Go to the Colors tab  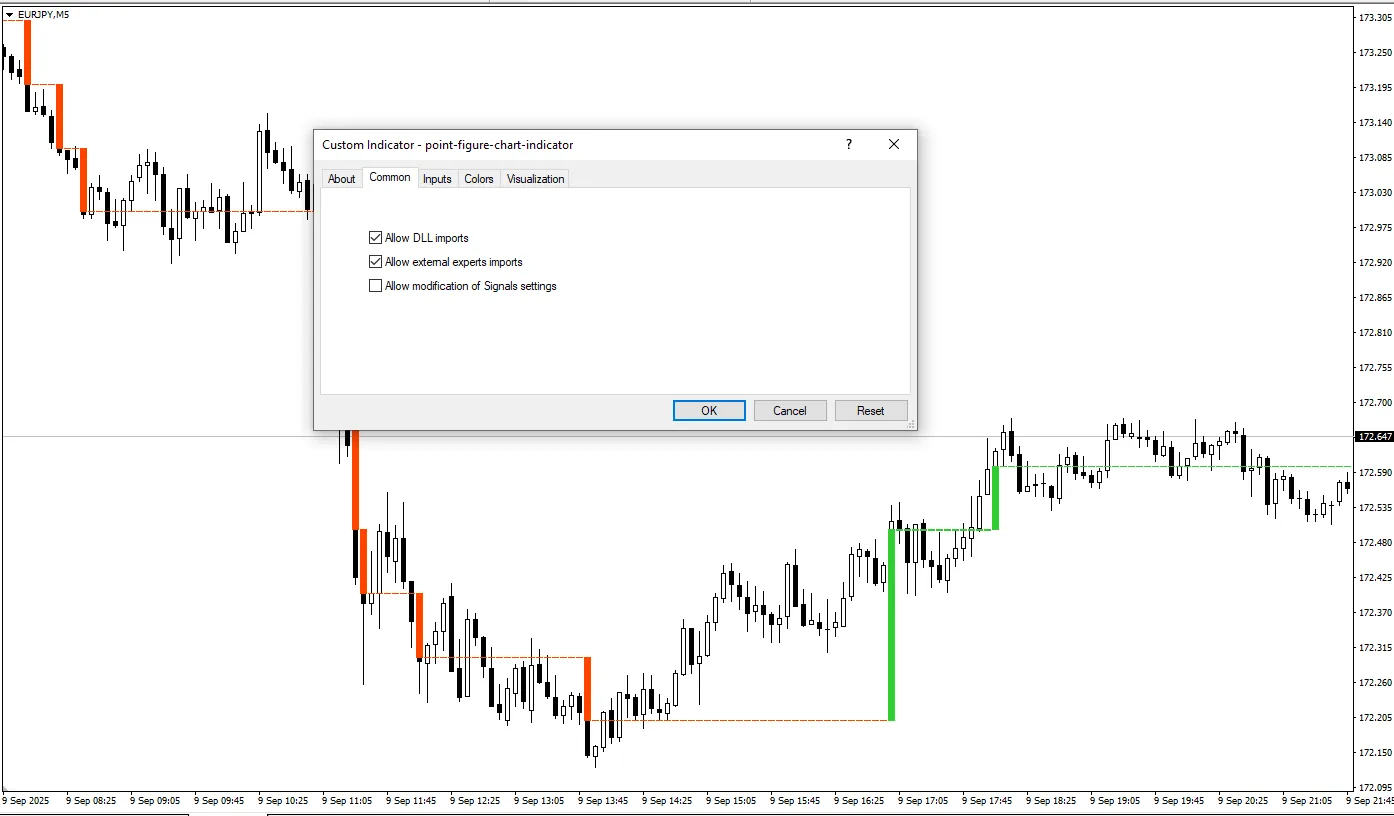coord(479,179)
